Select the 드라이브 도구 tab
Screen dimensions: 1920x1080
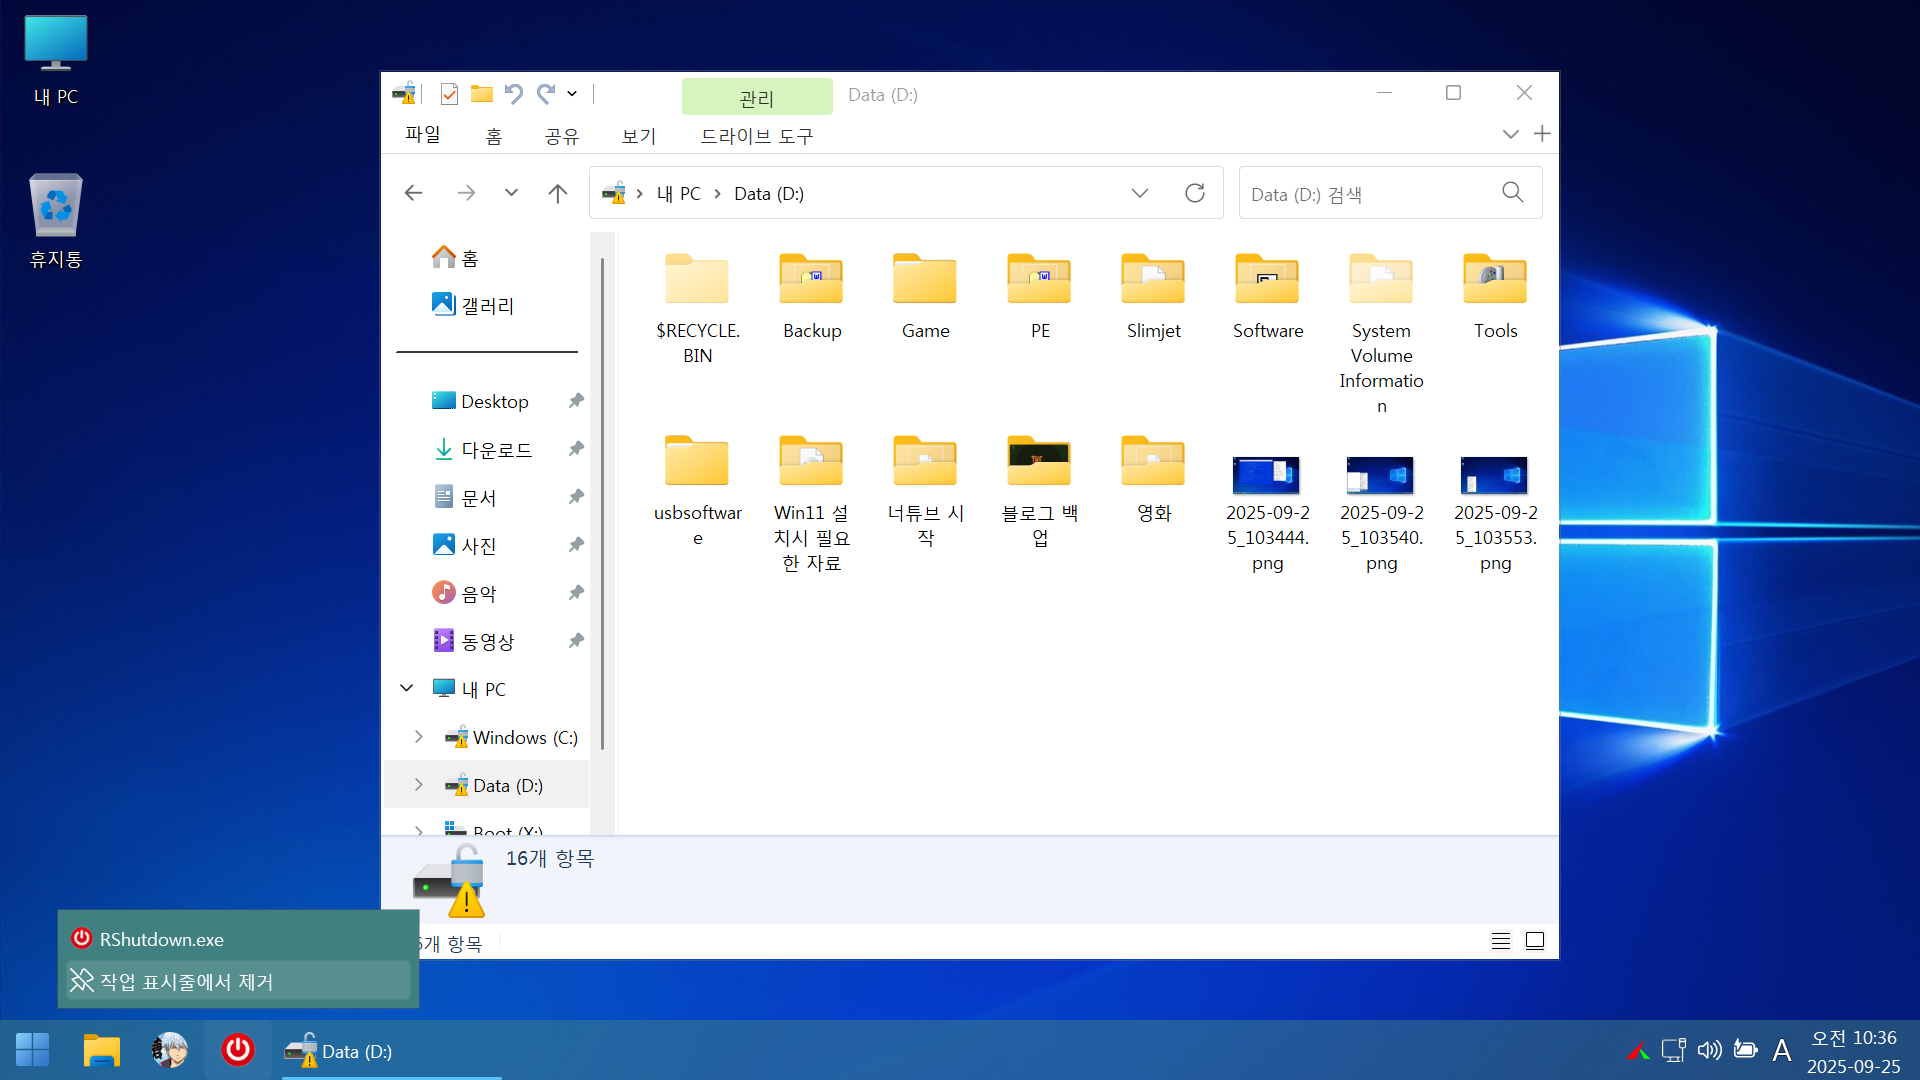point(756,136)
